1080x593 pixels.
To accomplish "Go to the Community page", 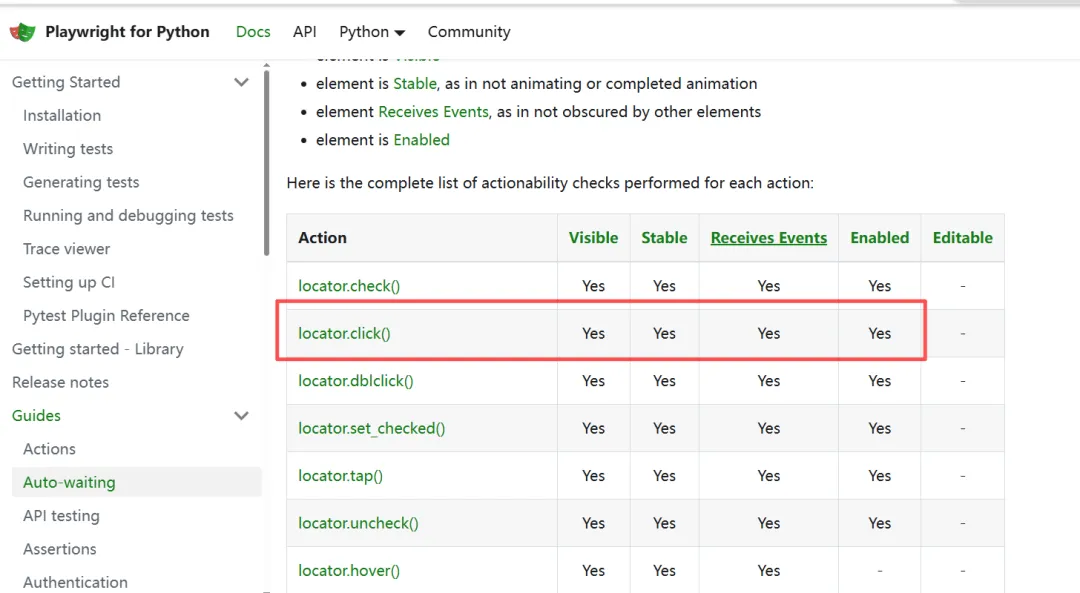I will [x=469, y=32].
